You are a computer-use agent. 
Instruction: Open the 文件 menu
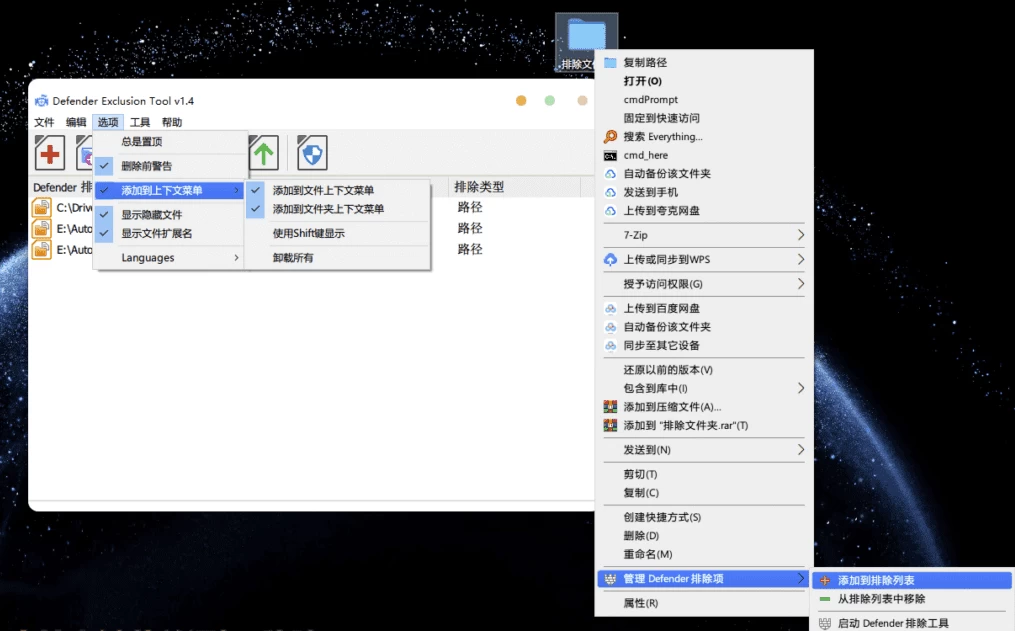tap(44, 122)
